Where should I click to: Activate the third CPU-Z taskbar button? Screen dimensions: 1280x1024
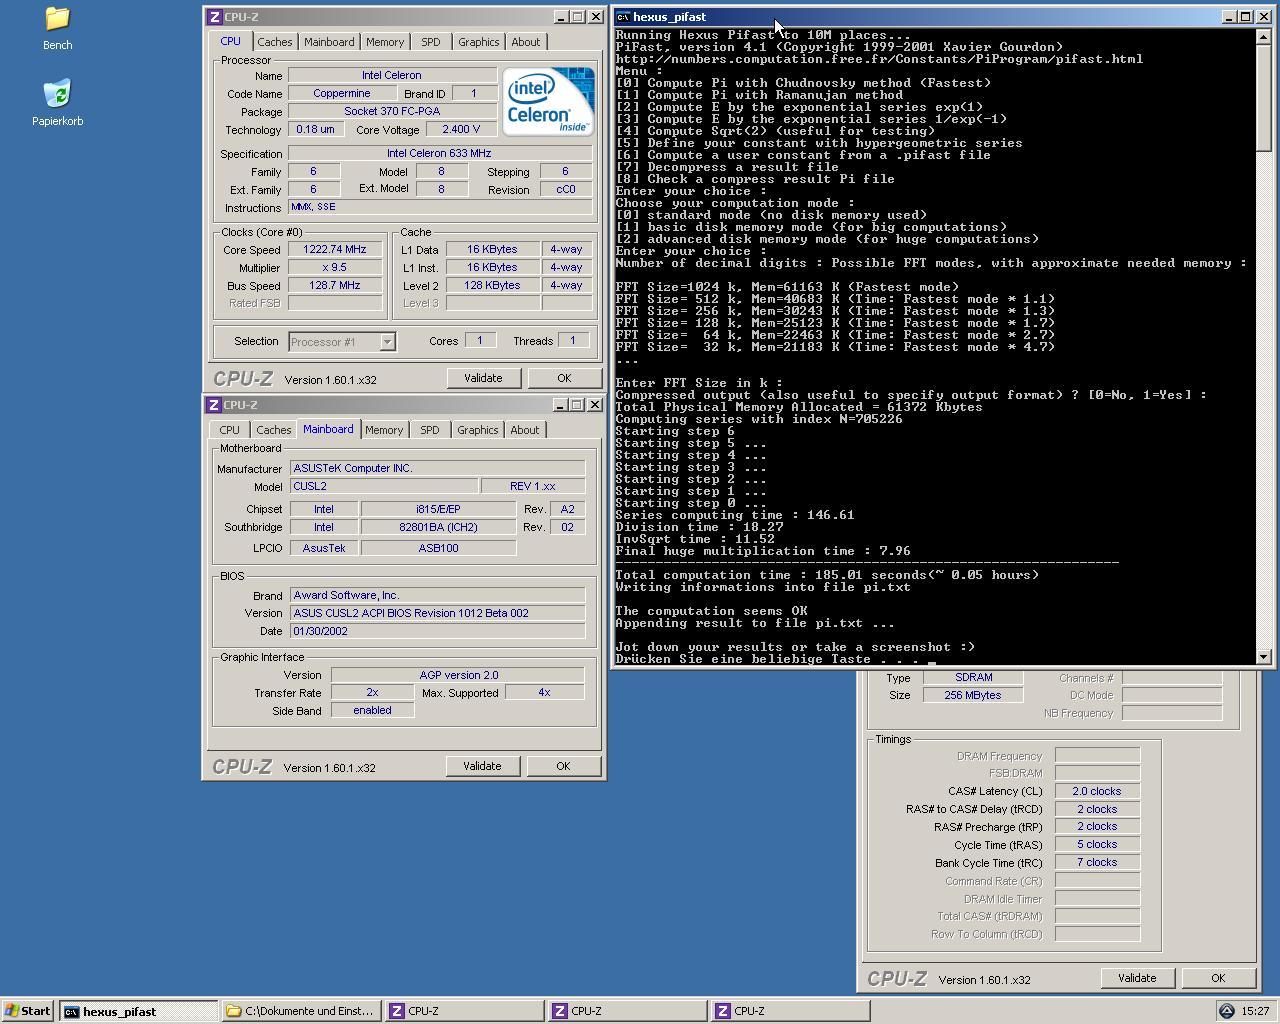pyautogui.click(x=790, y=1011)
